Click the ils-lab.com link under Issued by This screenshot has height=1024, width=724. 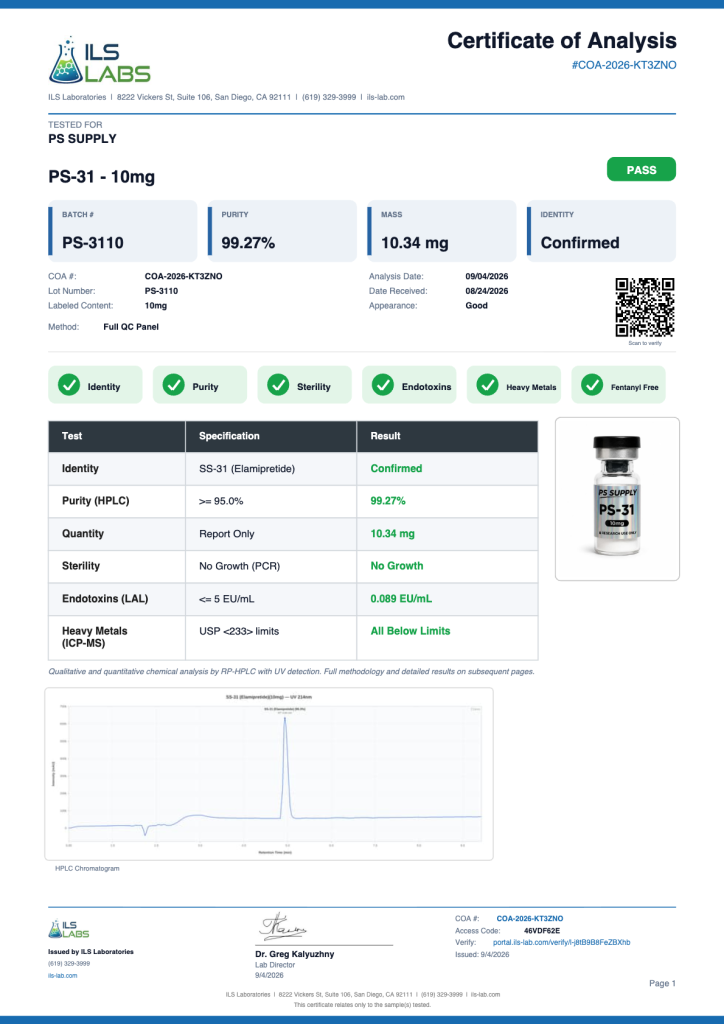click(x=63, y=976)
